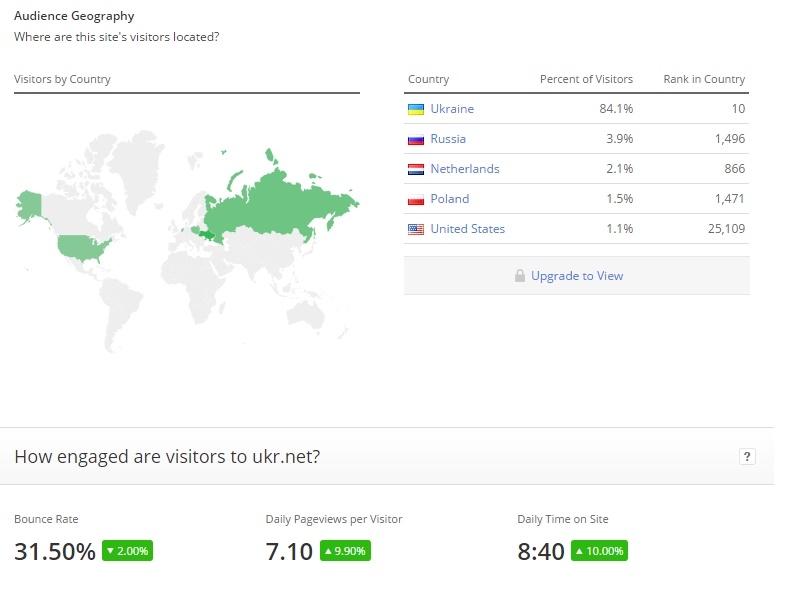Image resolution: width=791 pixels, height=607 pixels.
Task: Open the question mark help icon
Action: (x=746, y=457)
